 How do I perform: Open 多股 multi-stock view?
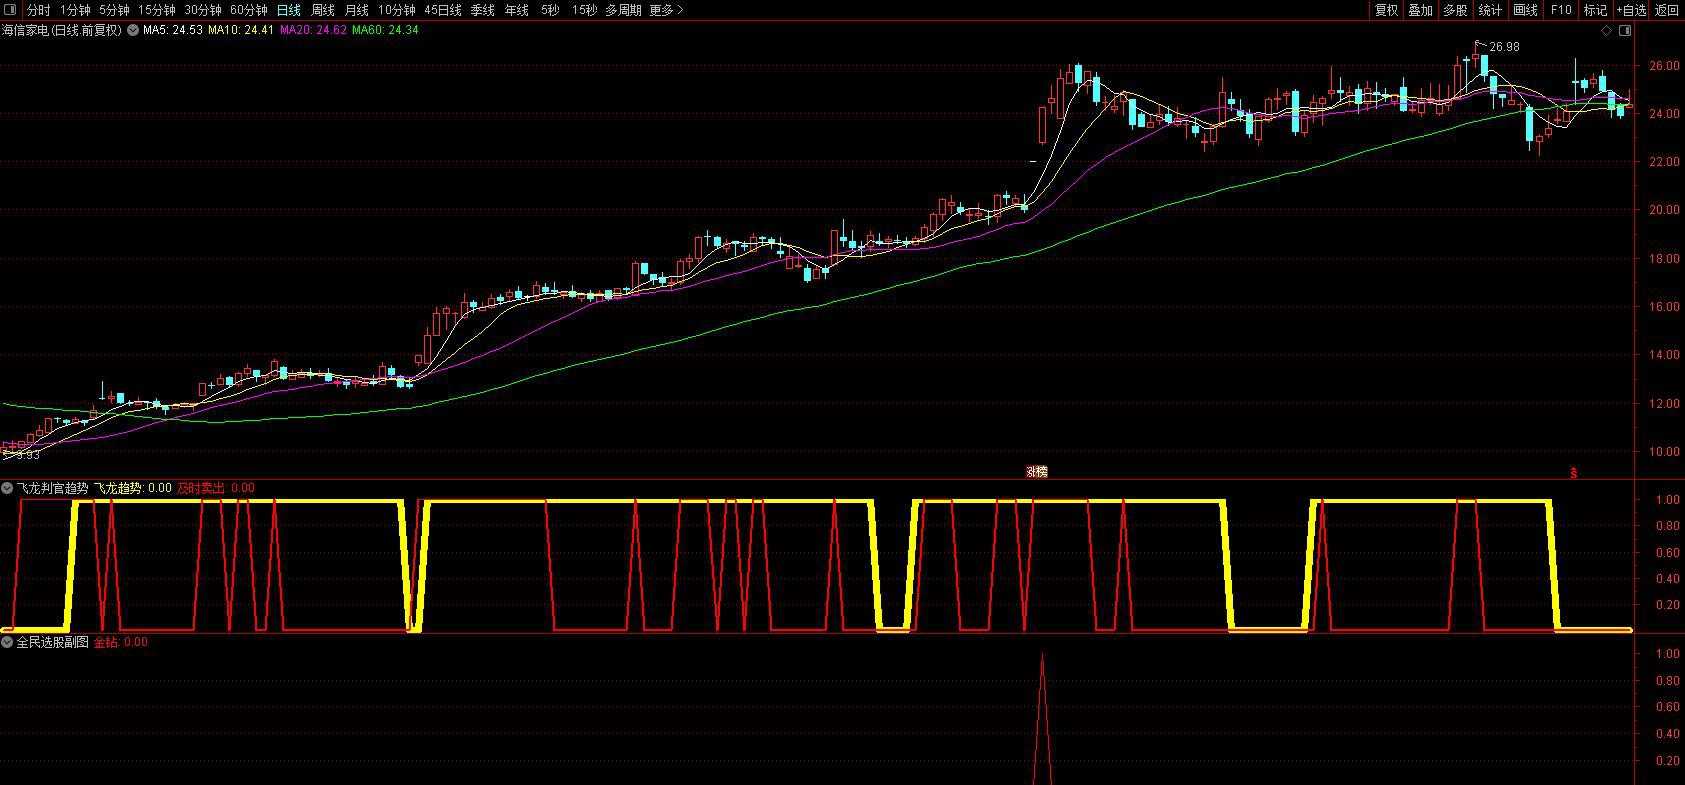pos(1455,10)
